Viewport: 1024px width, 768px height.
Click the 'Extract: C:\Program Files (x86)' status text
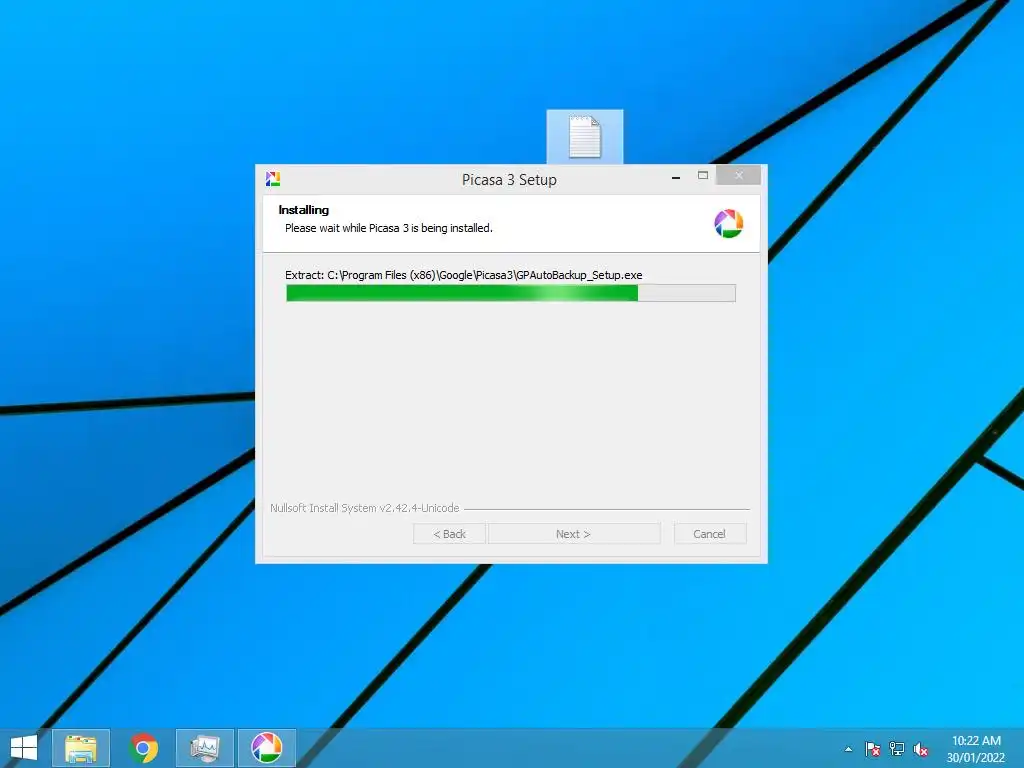pyautogui.click(x=464, y=275)
